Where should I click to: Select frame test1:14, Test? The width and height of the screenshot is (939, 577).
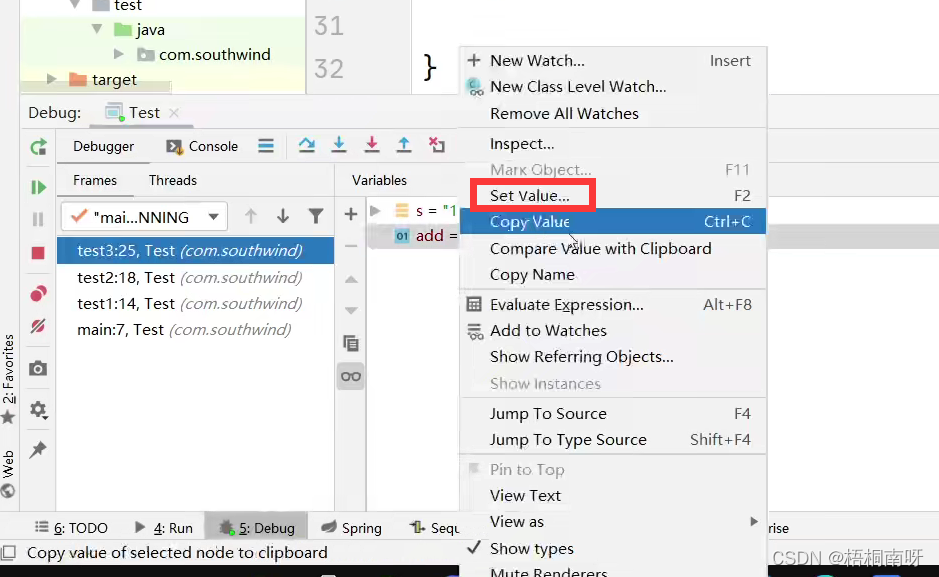(x=195, y=303)
